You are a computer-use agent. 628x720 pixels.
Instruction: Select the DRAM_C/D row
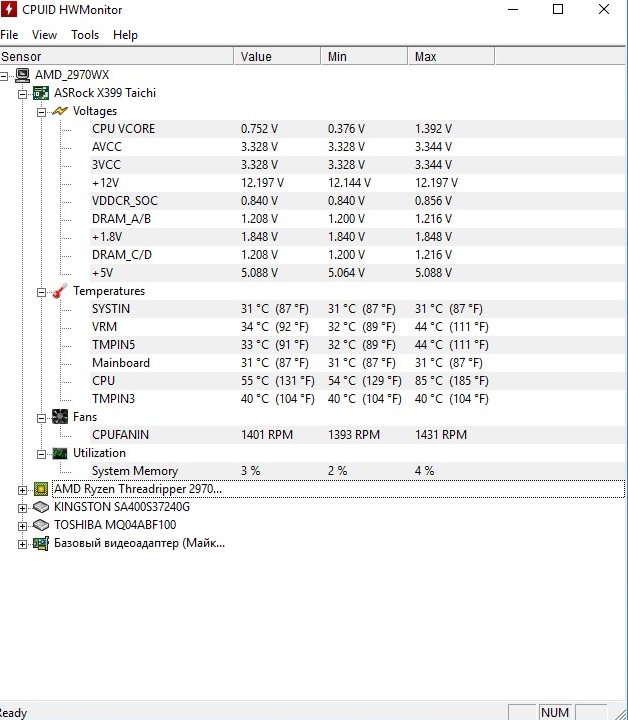[358, 255]
